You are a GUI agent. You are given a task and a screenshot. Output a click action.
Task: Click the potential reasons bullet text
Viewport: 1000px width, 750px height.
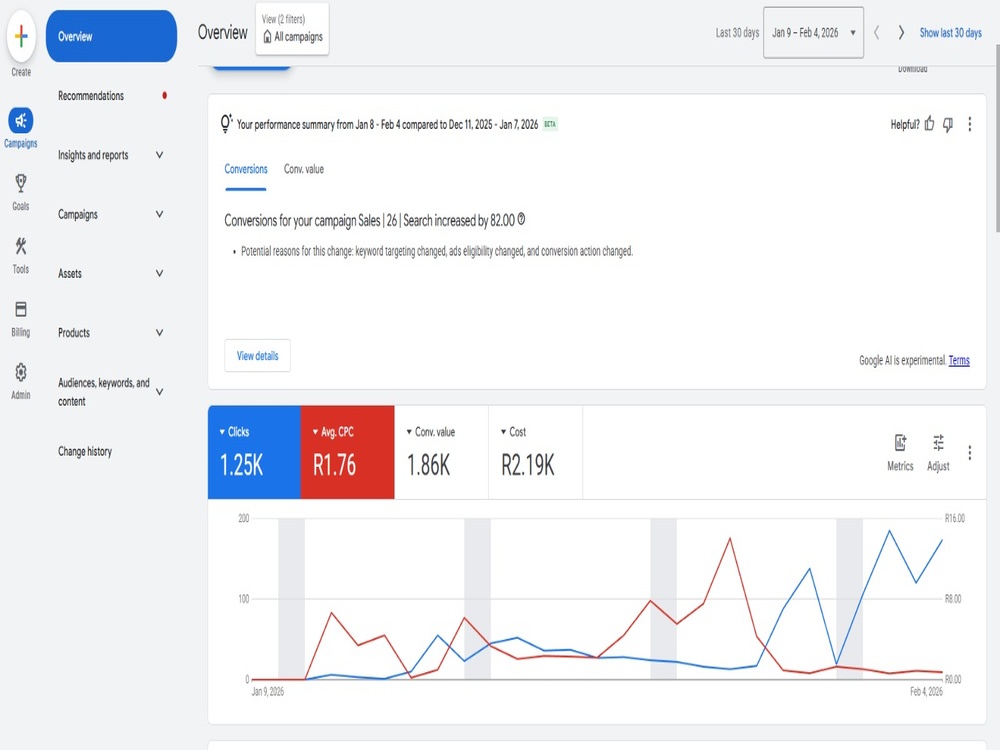pos(437,251)
